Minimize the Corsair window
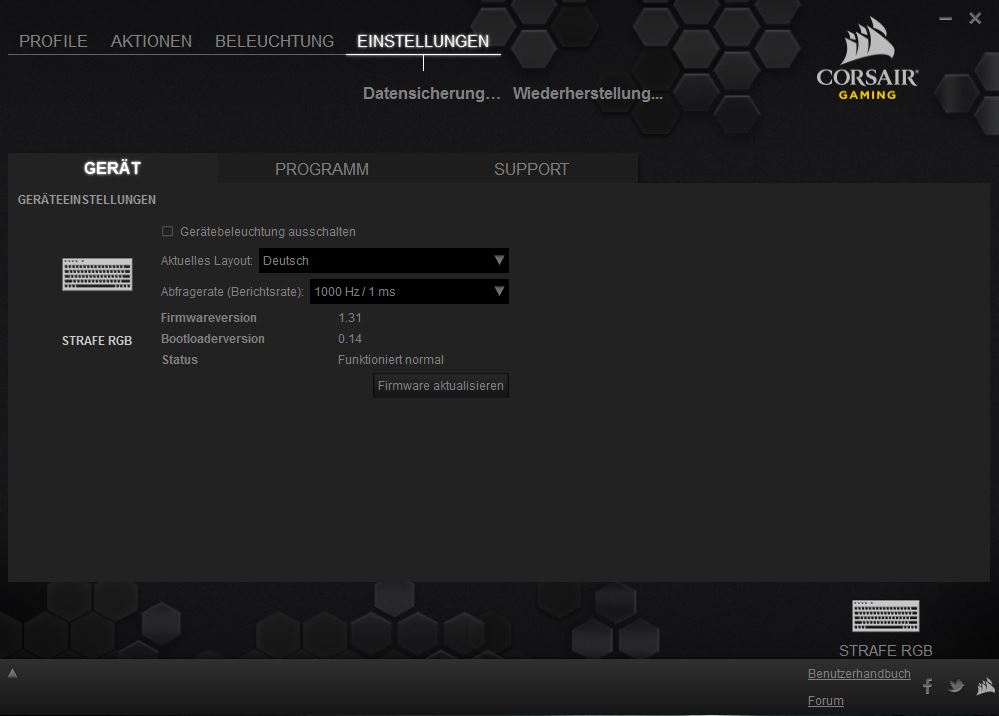Screen dimensions: 999x716 click(x=945, y=18)
